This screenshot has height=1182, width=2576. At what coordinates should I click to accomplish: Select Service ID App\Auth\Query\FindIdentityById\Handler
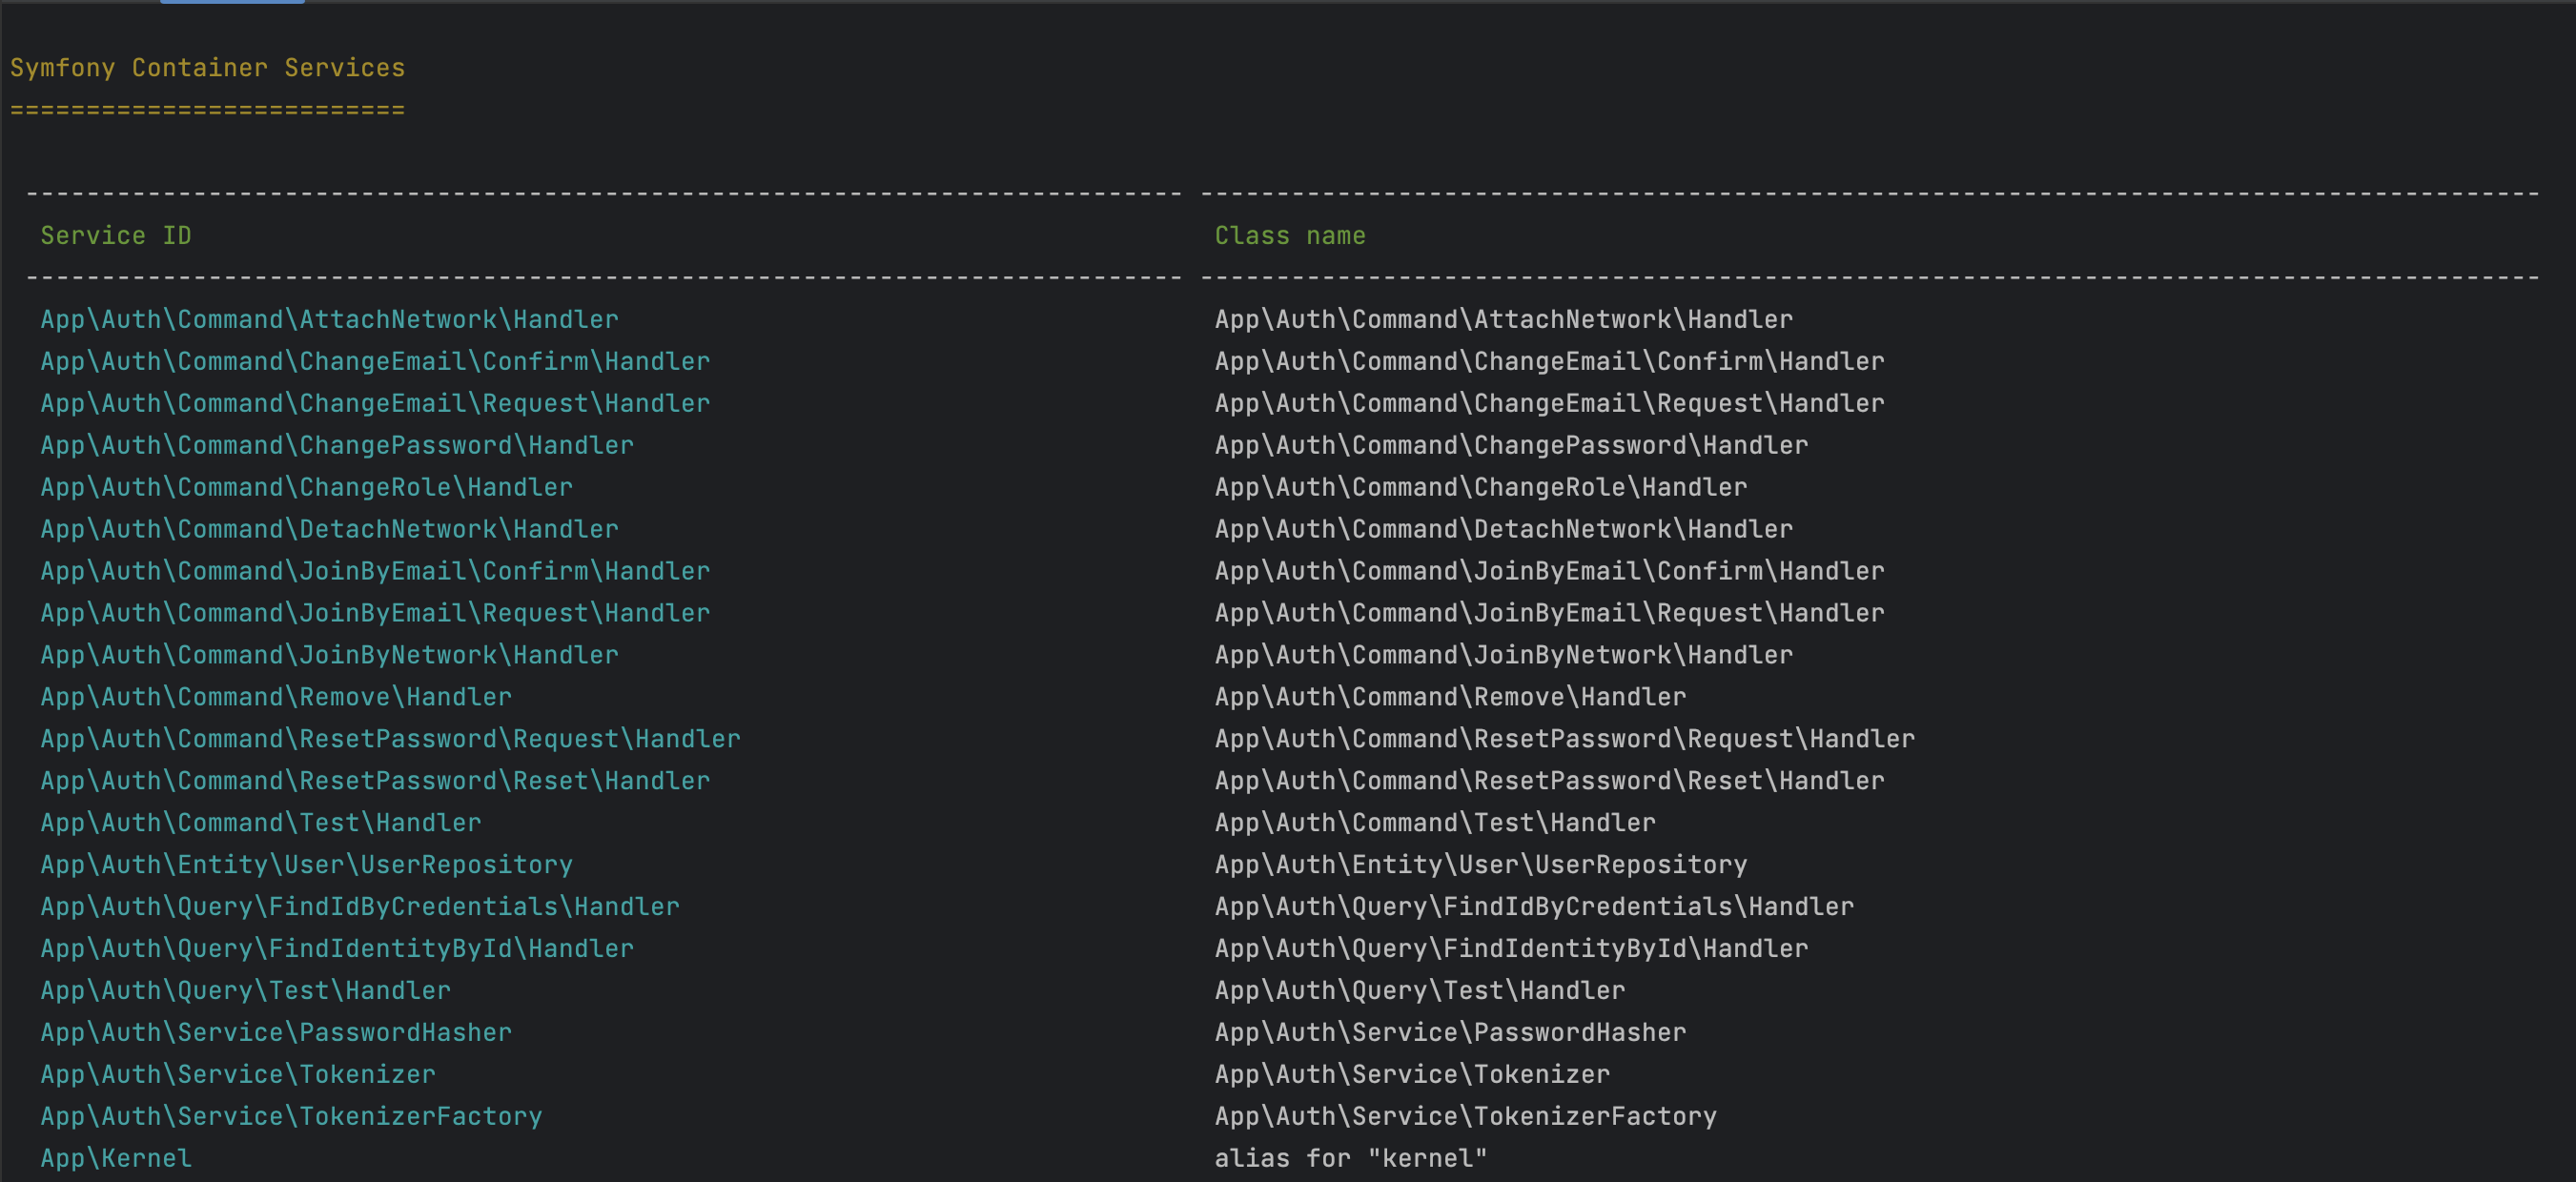pyautogui.click(x=337, y=950)
